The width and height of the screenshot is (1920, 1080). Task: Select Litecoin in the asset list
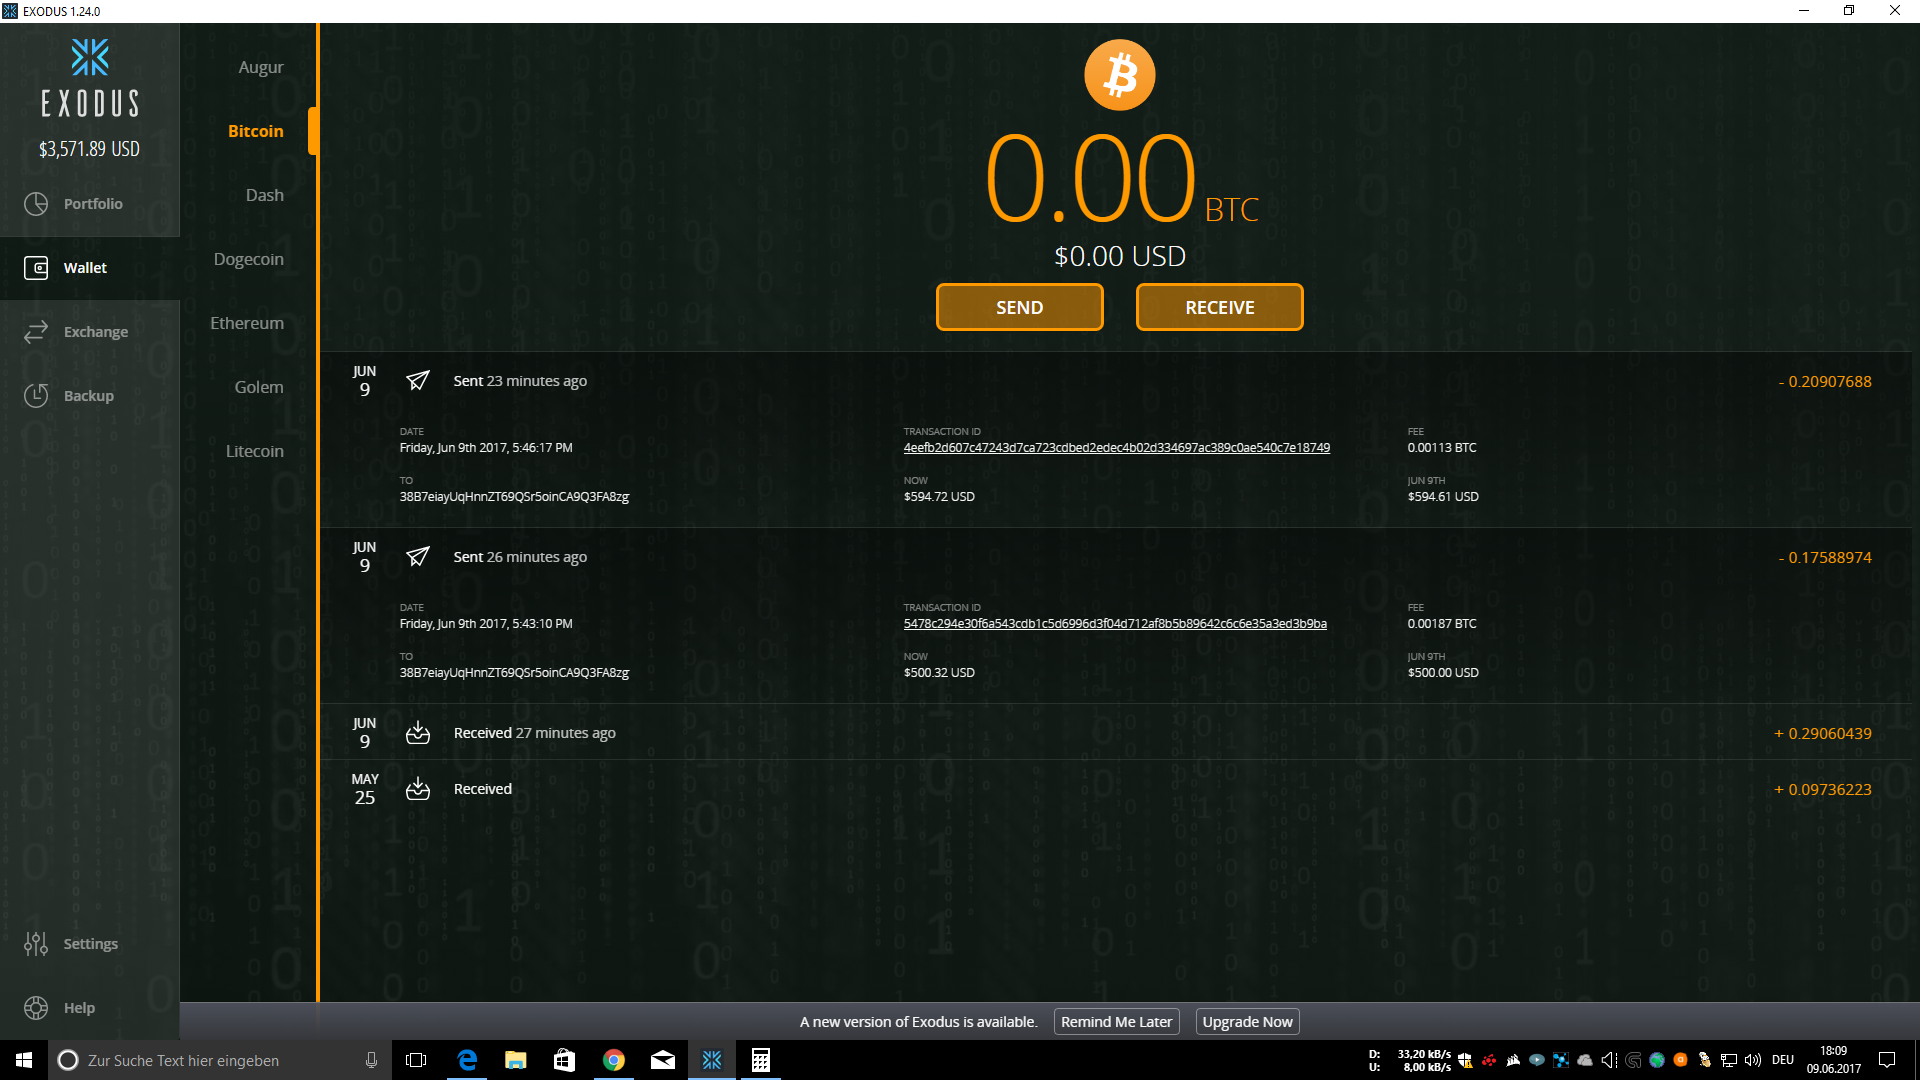coord(255,451)
